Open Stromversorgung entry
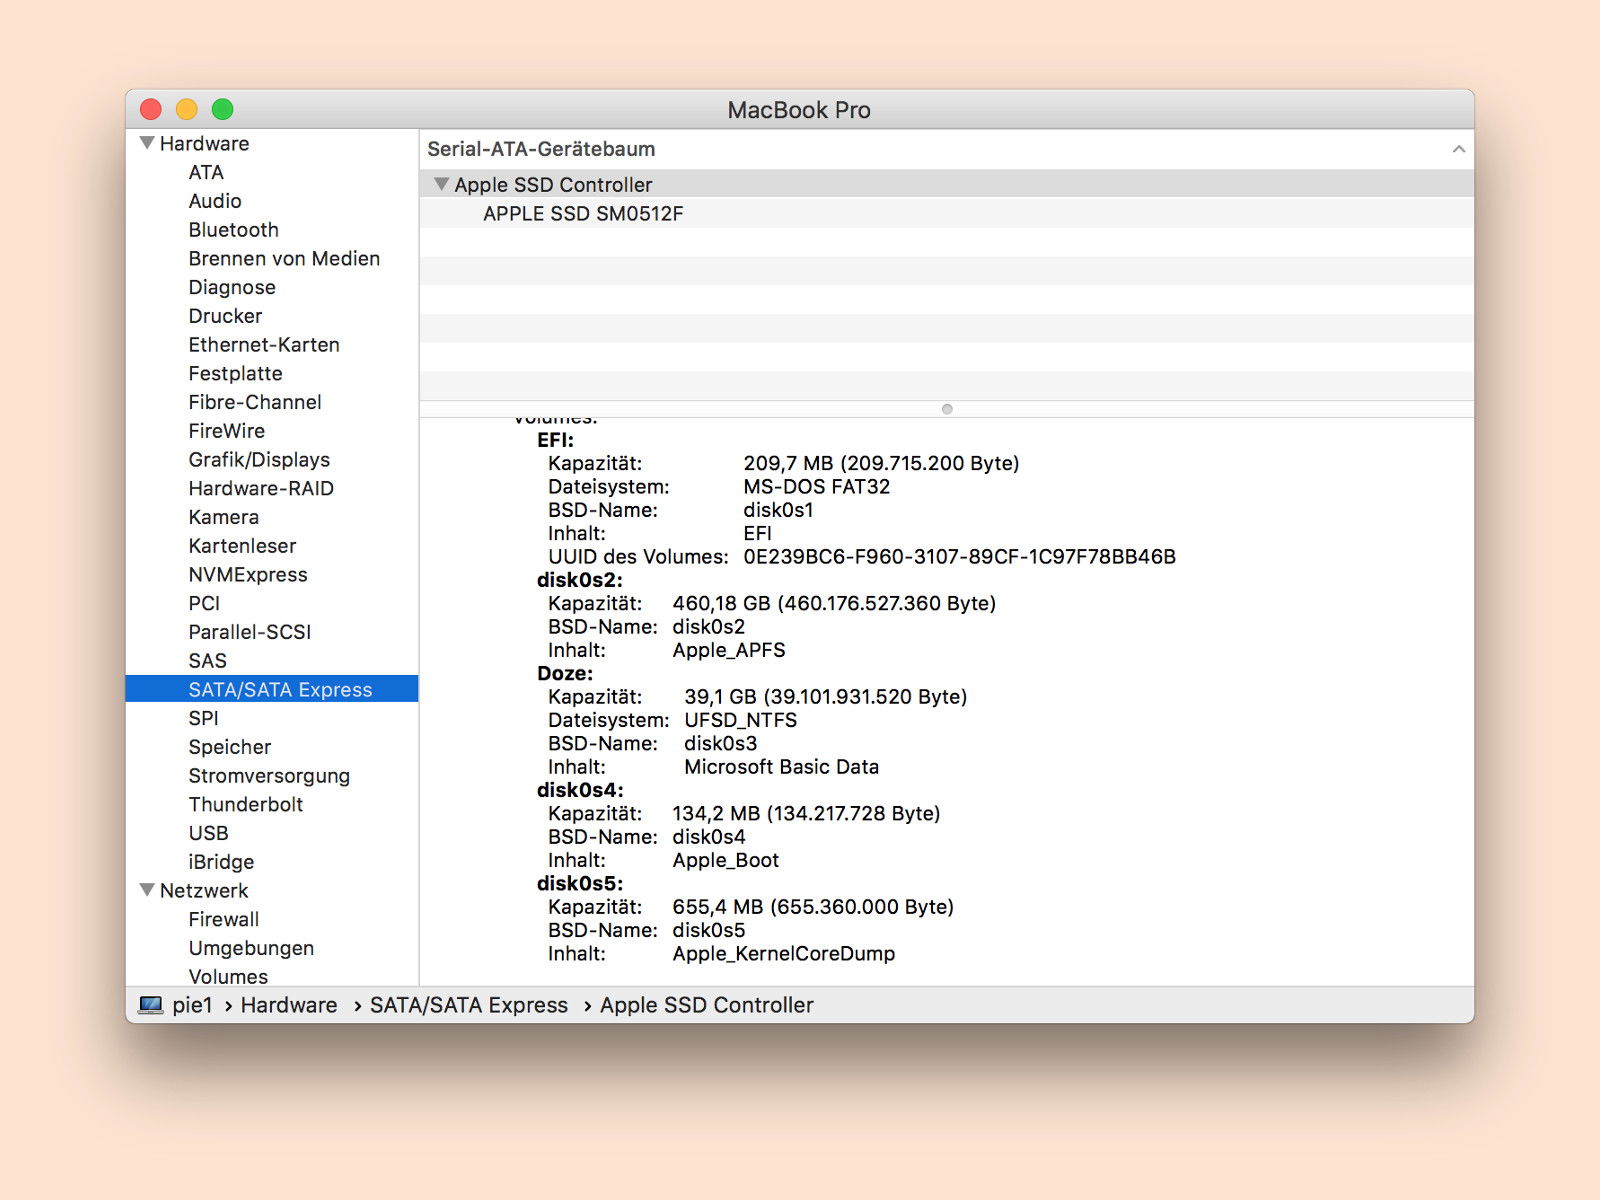 (269, 776)
